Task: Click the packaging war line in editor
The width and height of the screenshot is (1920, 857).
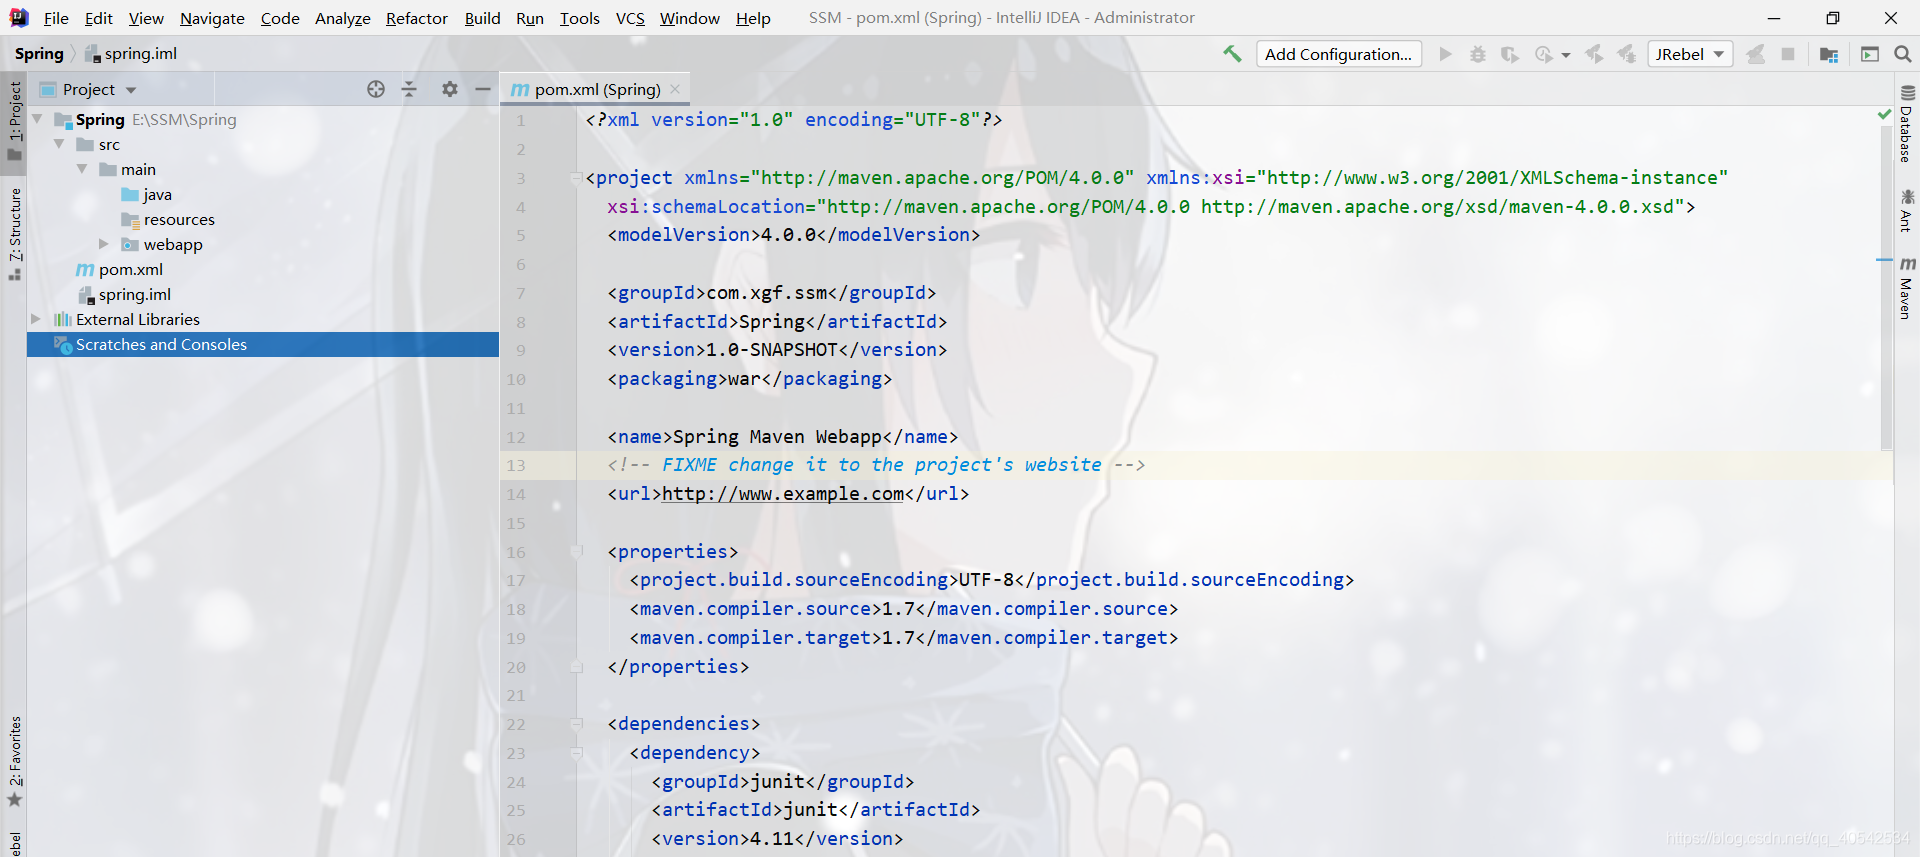Action: pyautogui.click(x=750, y=379)
